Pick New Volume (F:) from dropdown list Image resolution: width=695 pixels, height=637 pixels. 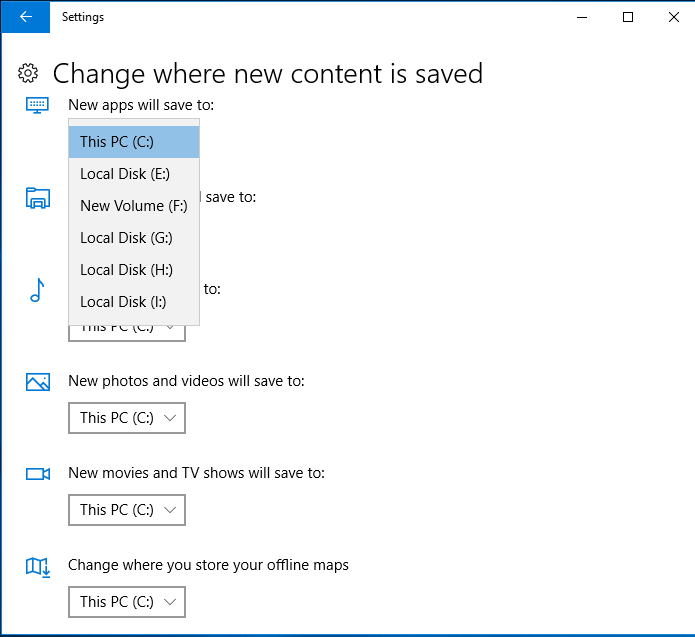pyautogui.click(x=134, y=206)
